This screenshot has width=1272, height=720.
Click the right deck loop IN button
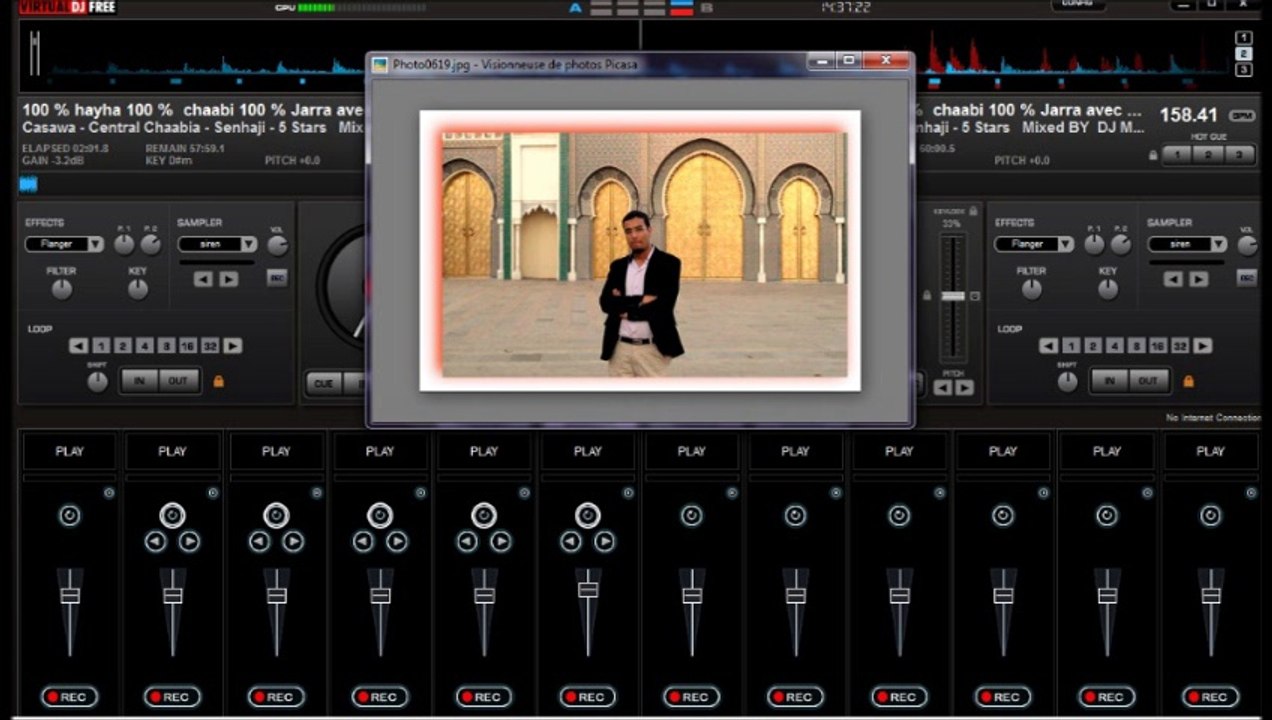point(1110,381)
